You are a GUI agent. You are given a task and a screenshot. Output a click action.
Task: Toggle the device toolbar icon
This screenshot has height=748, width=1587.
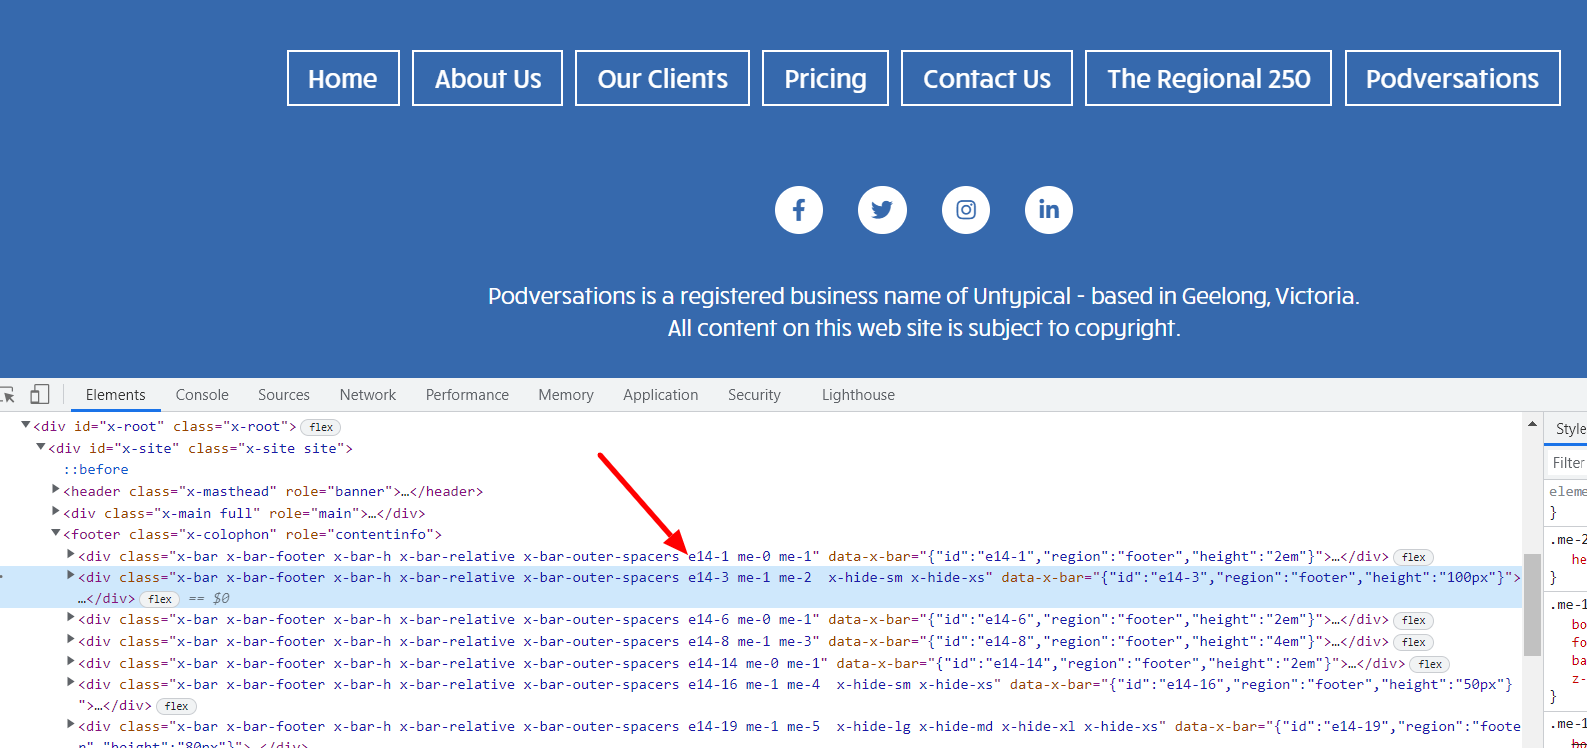[x=40, y=394]
